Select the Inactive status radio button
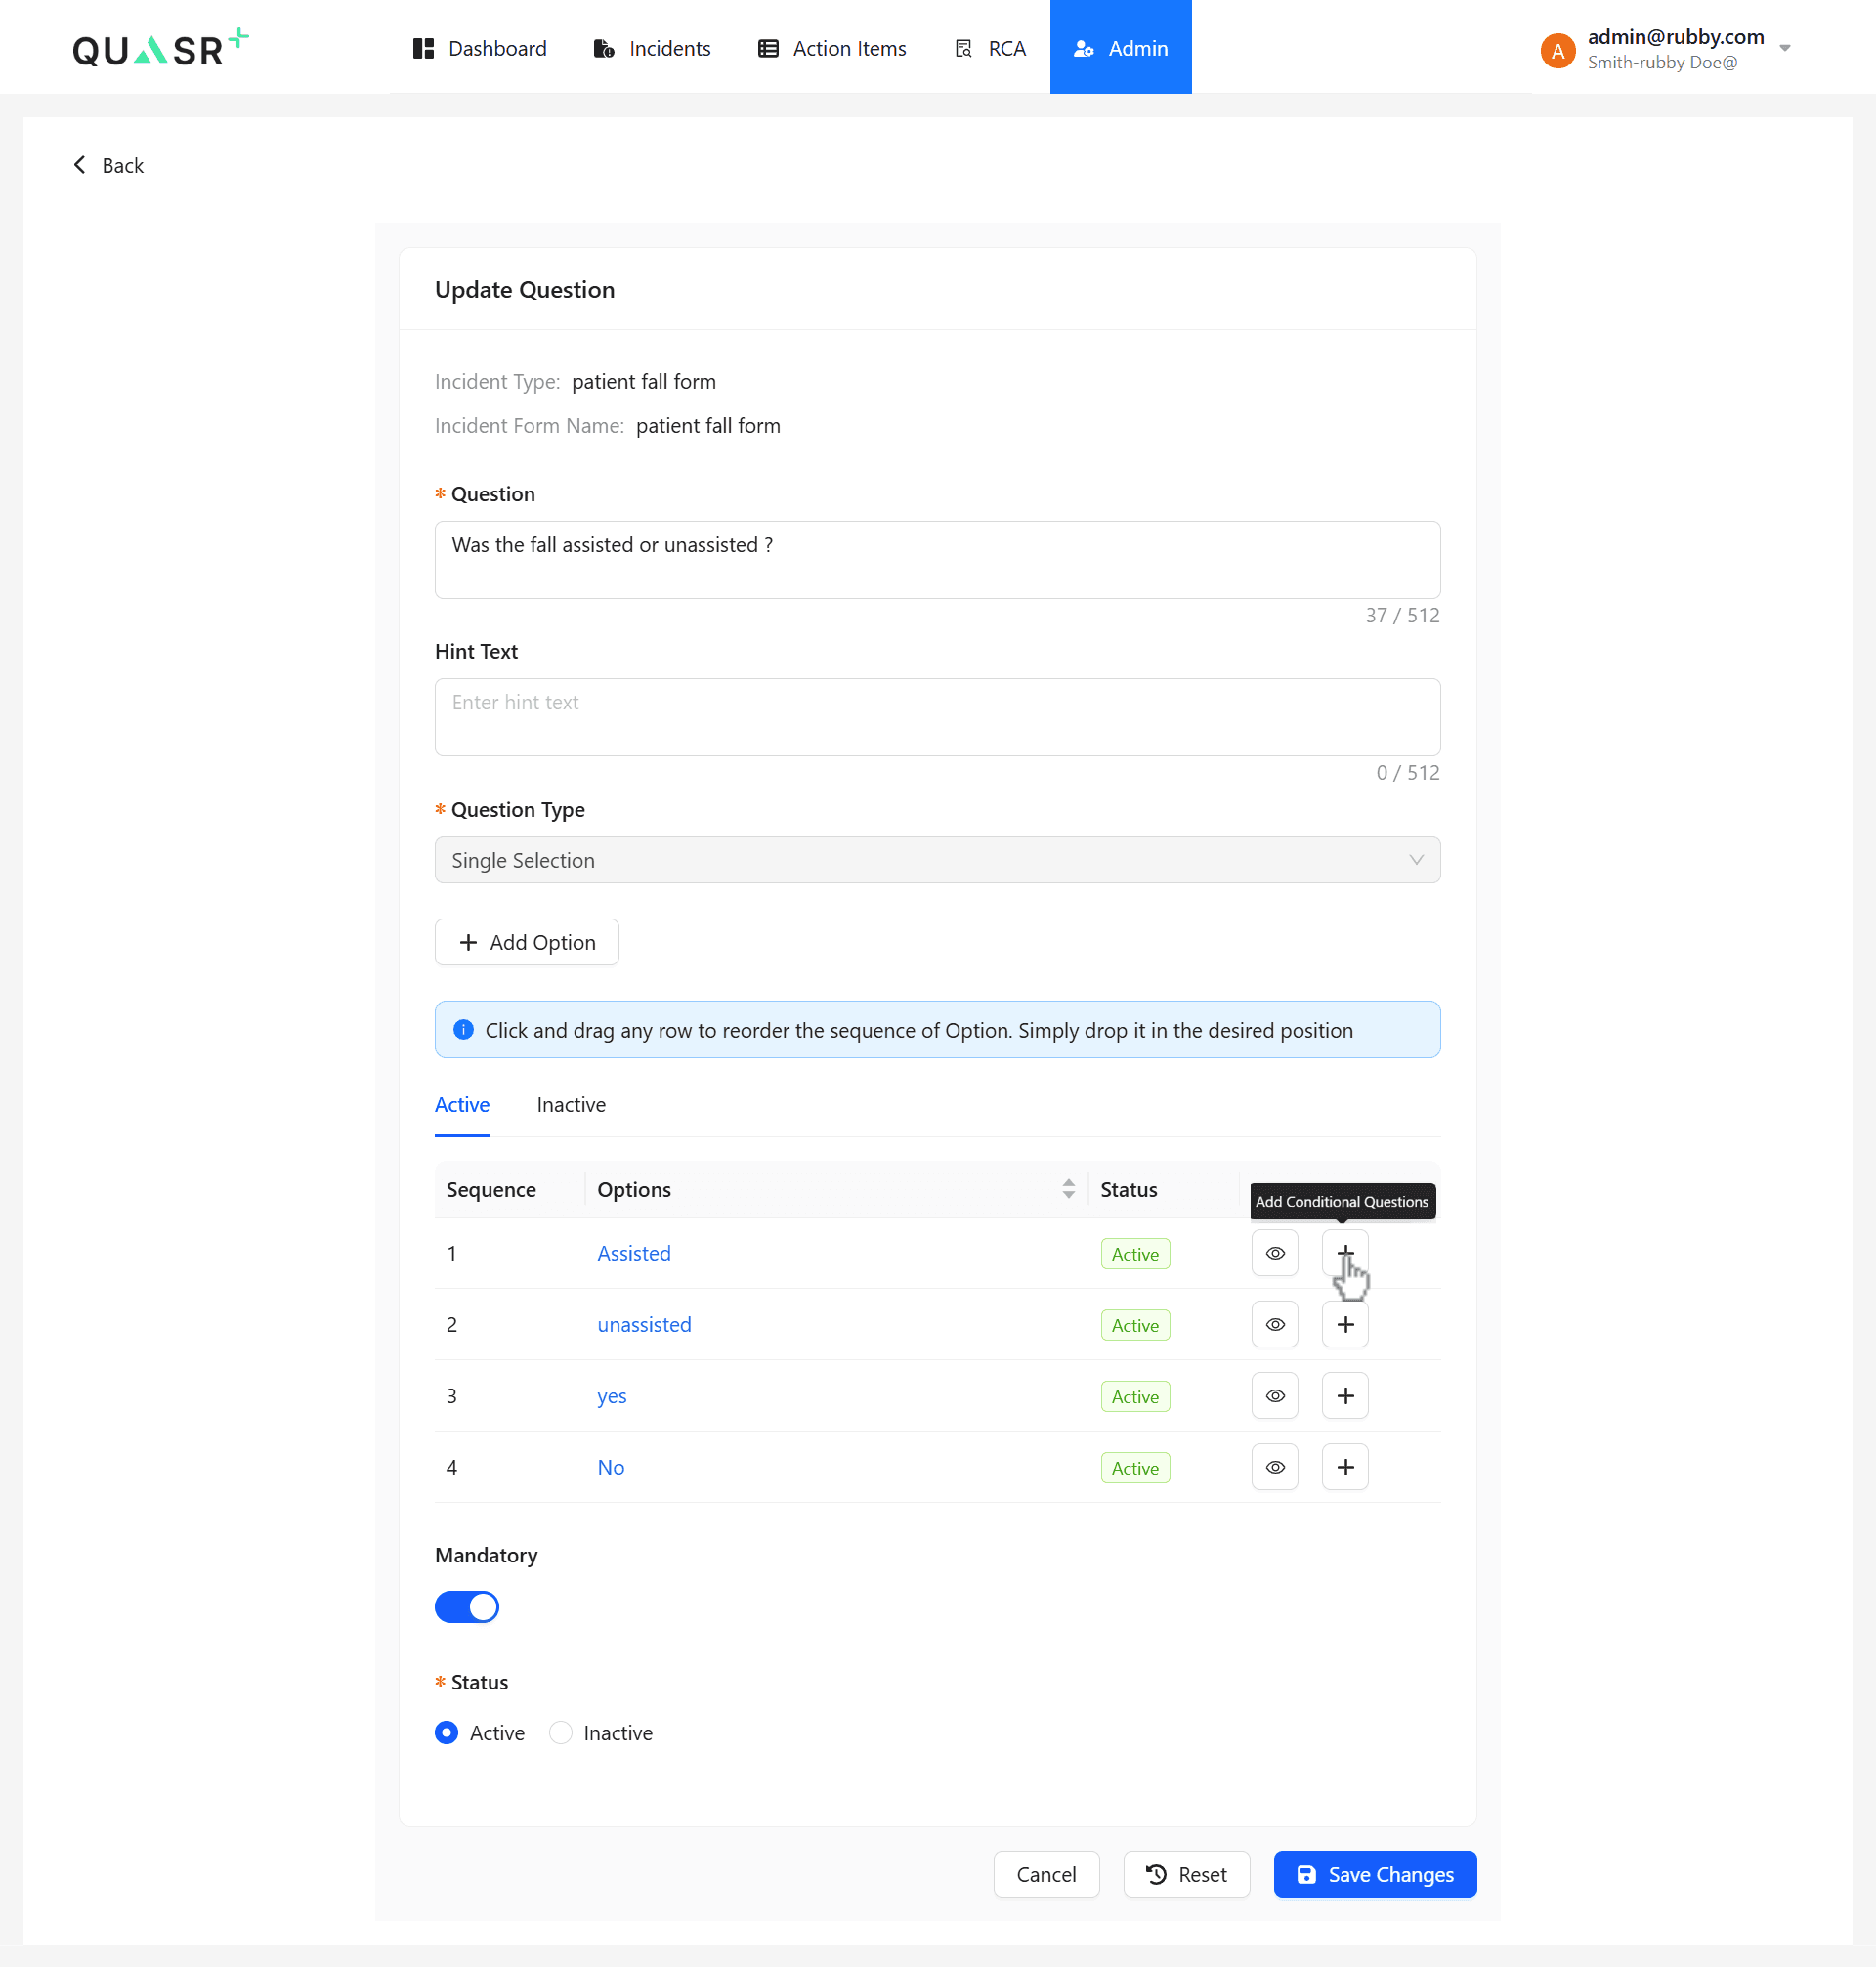 pos(560,1733)
